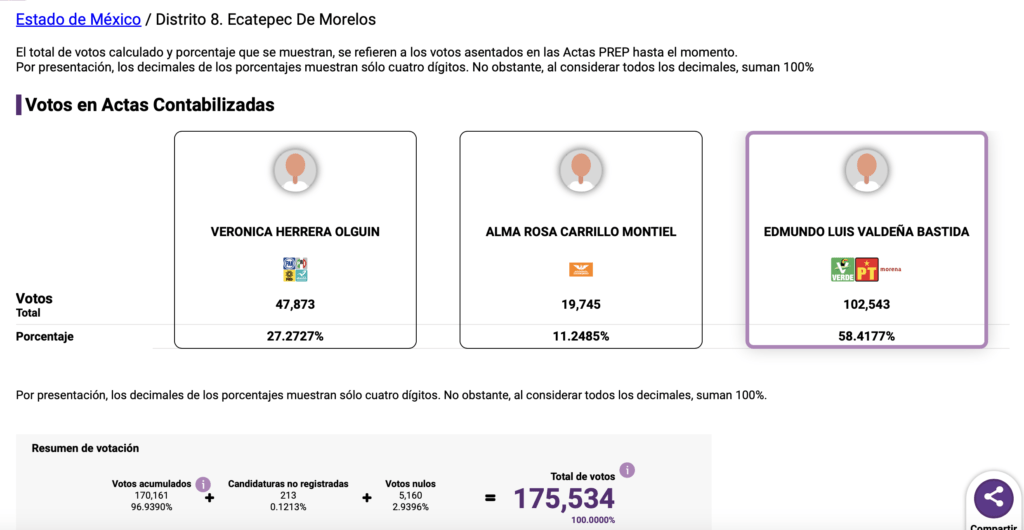Click the Candidaturas no registradas label

[288, 484]
